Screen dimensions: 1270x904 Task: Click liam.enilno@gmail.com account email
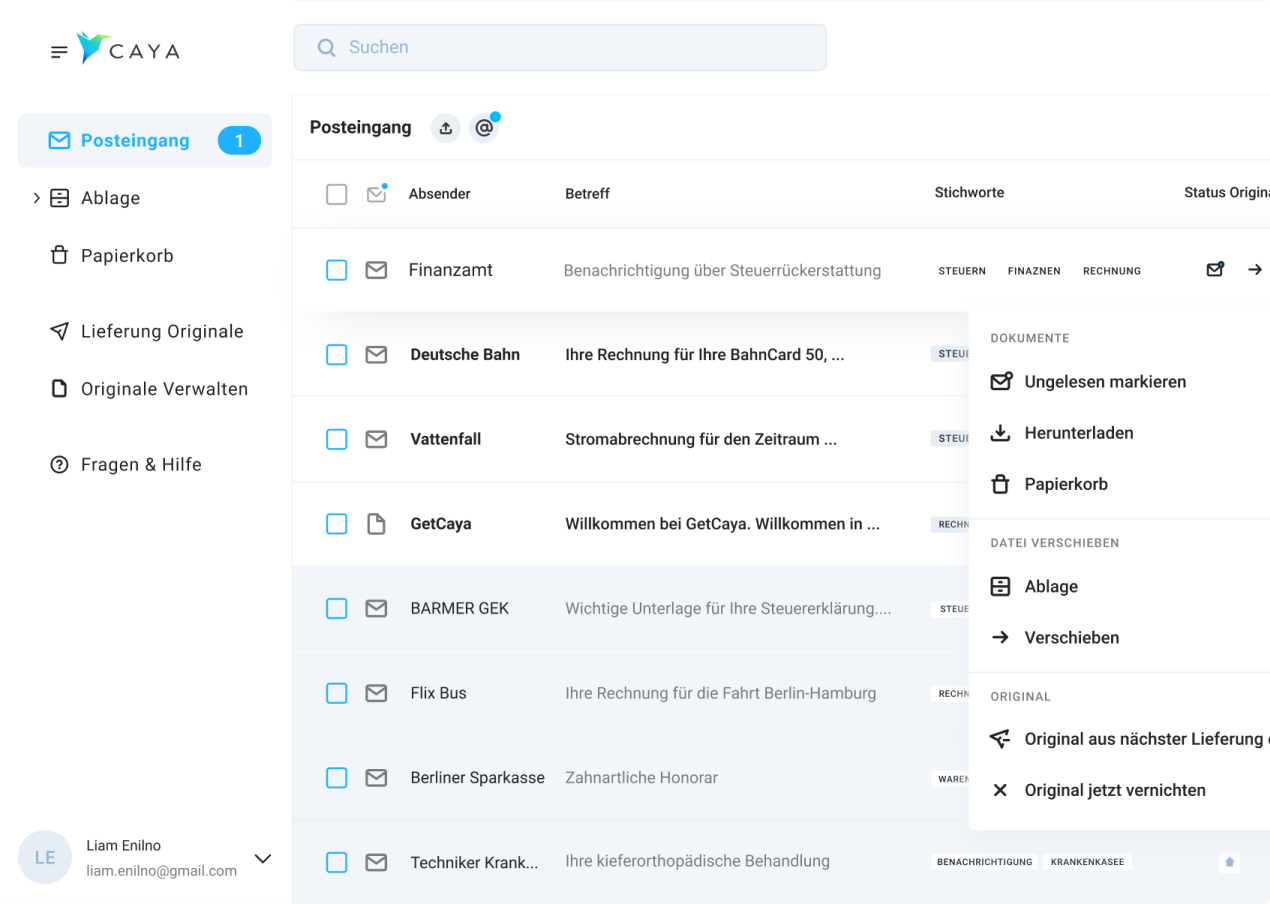(161, 871)
